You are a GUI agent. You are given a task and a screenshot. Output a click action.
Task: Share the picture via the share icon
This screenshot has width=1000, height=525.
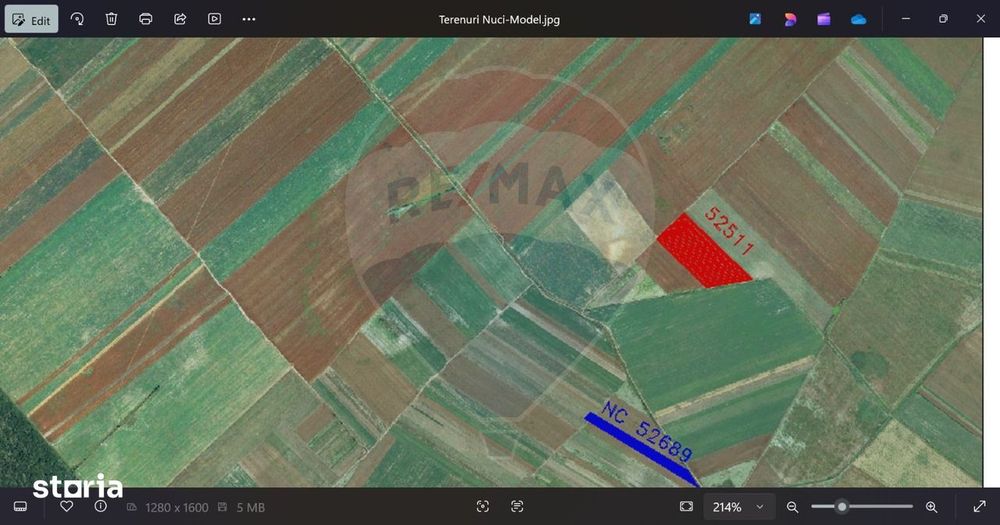point(180,19)
